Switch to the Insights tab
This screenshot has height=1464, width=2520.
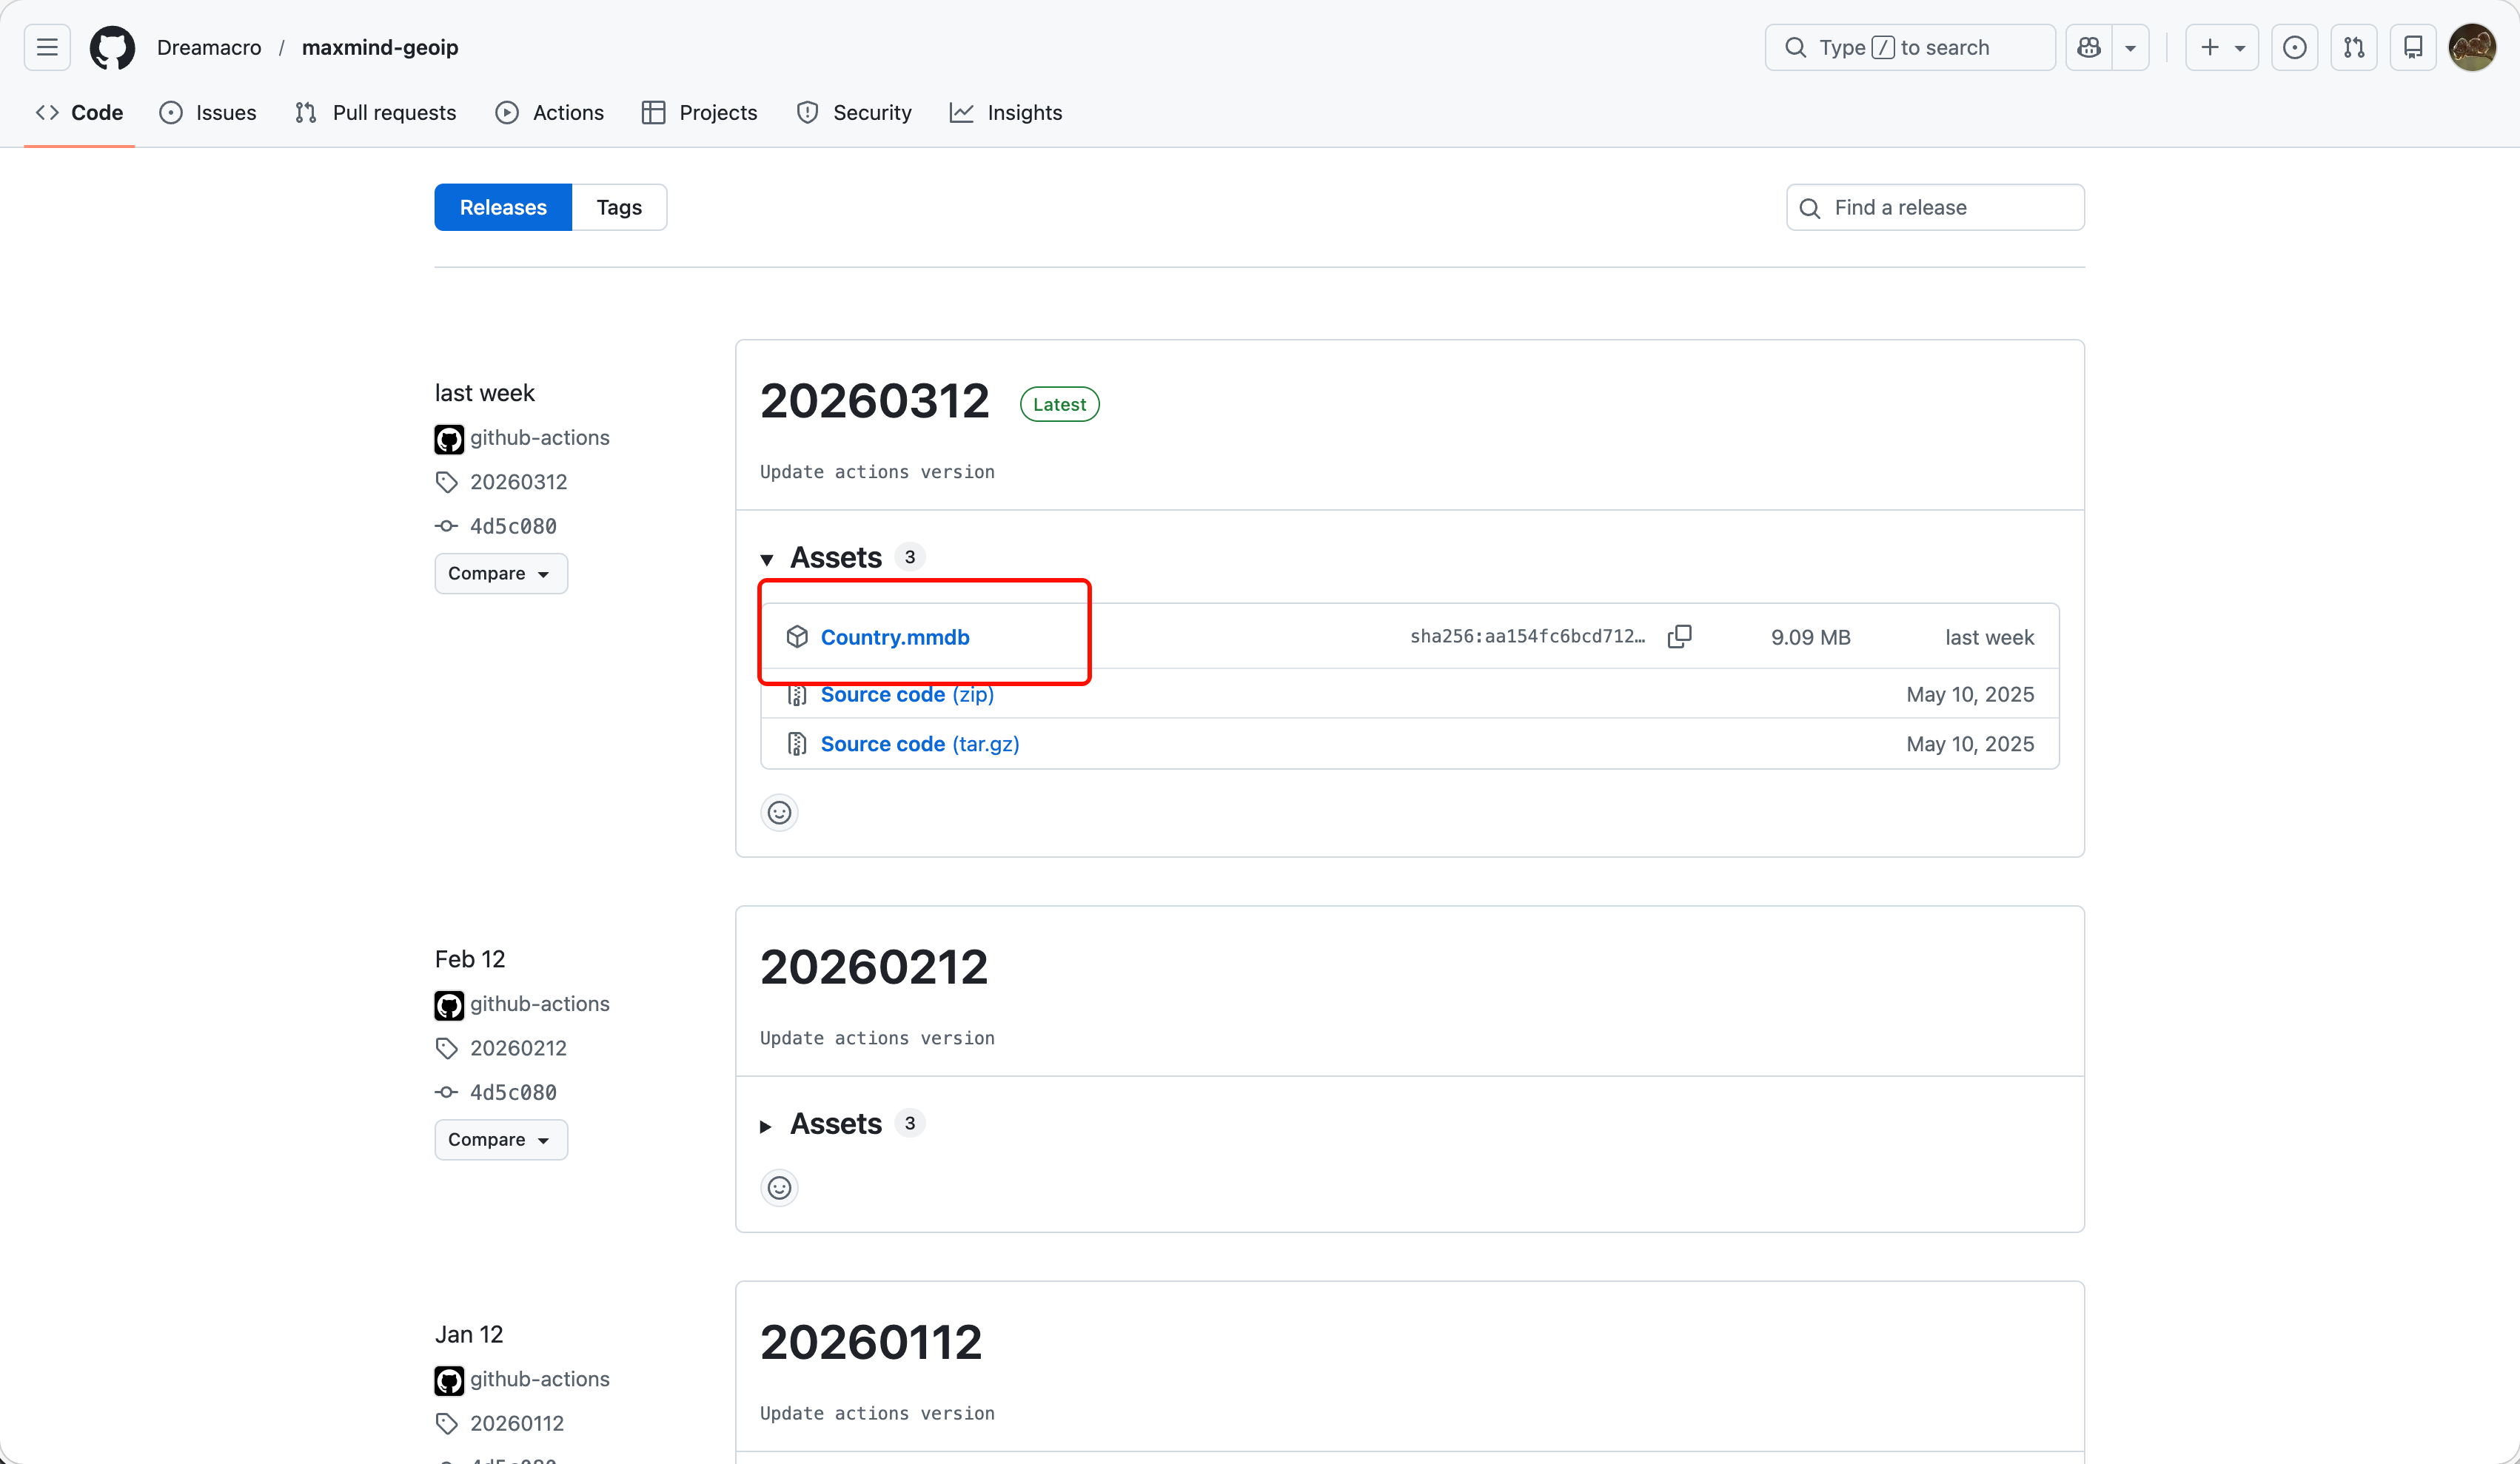pyautogui.click(x=1006, y=112)
